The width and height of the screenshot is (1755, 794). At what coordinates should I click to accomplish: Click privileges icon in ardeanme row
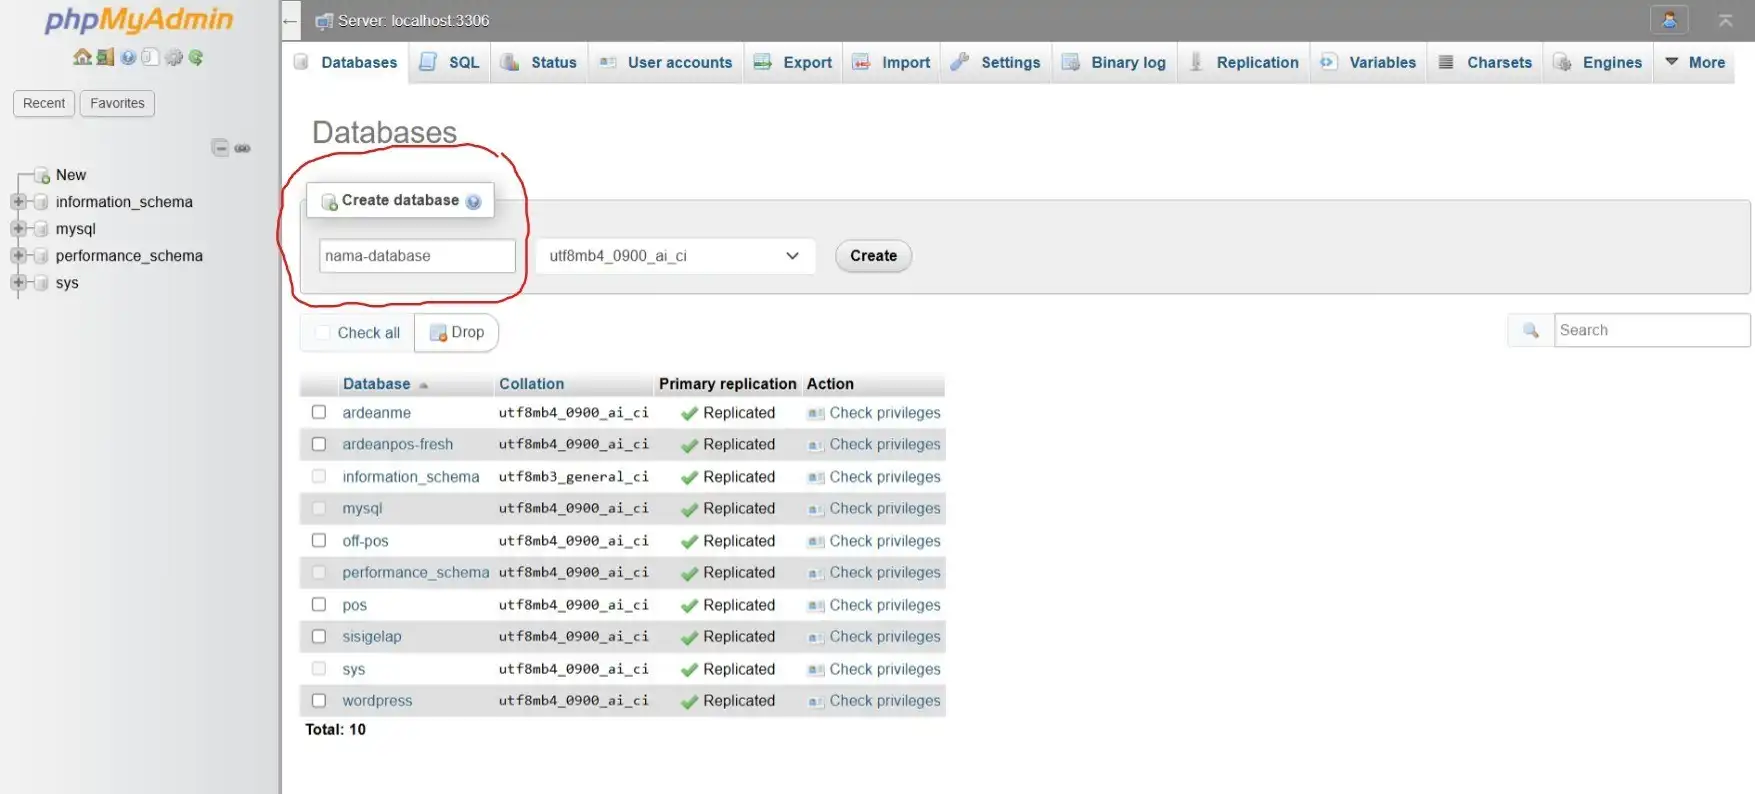click(x=816, y=413)
